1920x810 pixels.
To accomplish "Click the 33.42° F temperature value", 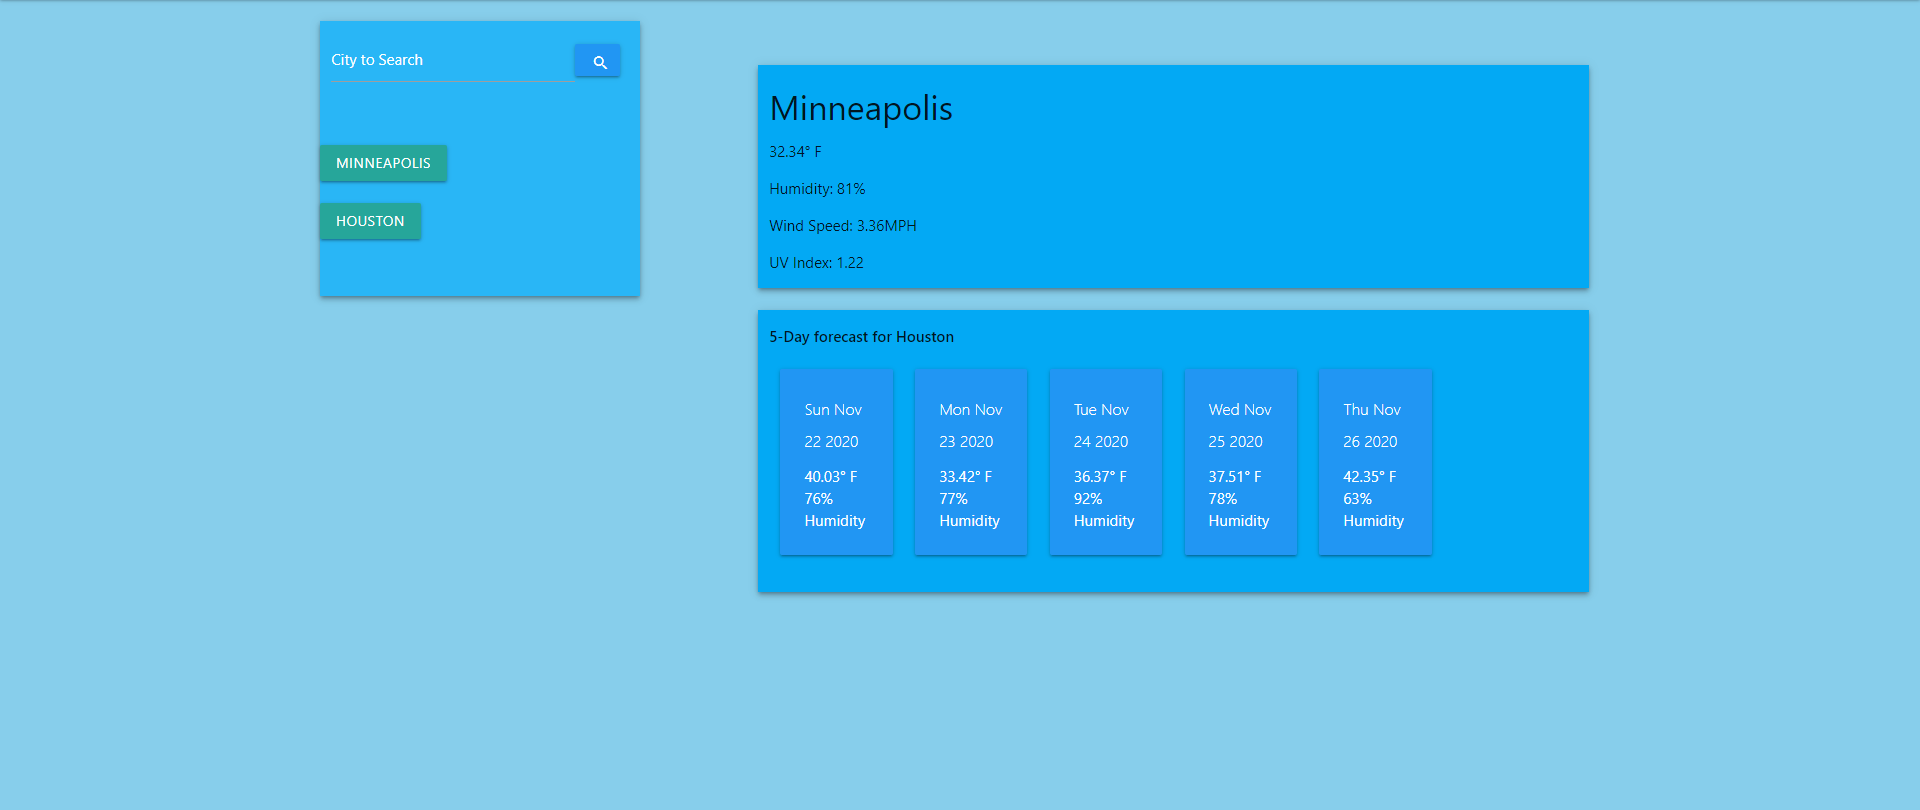I will [966, 477].
